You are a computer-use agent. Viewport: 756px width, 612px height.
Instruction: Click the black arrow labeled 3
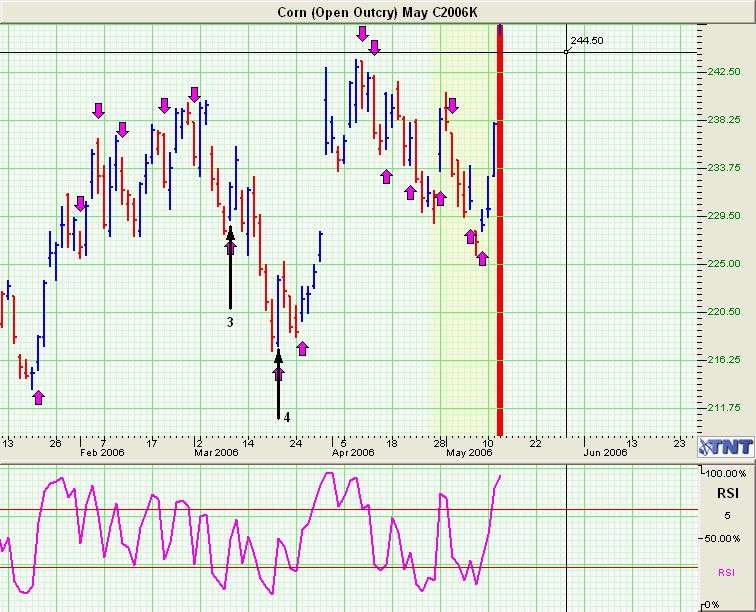point(230,268)
